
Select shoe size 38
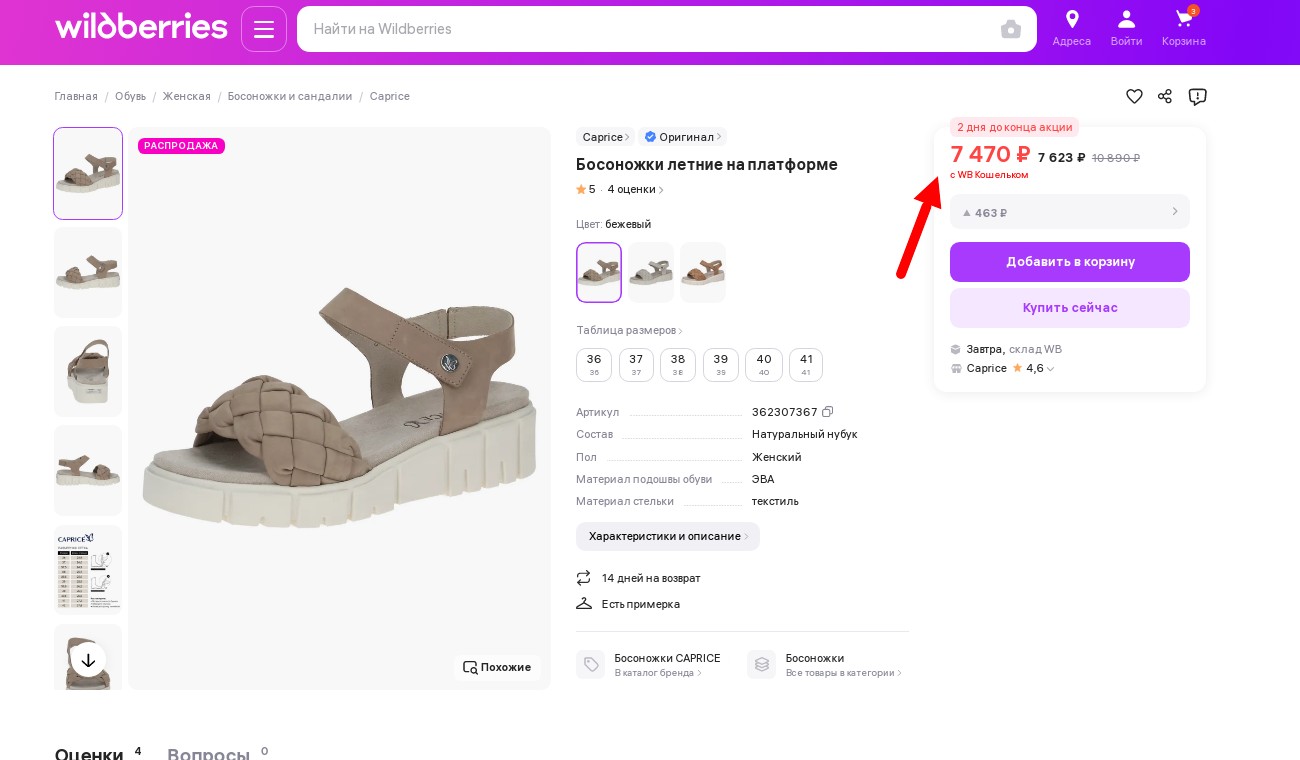[x=678, y=365]
